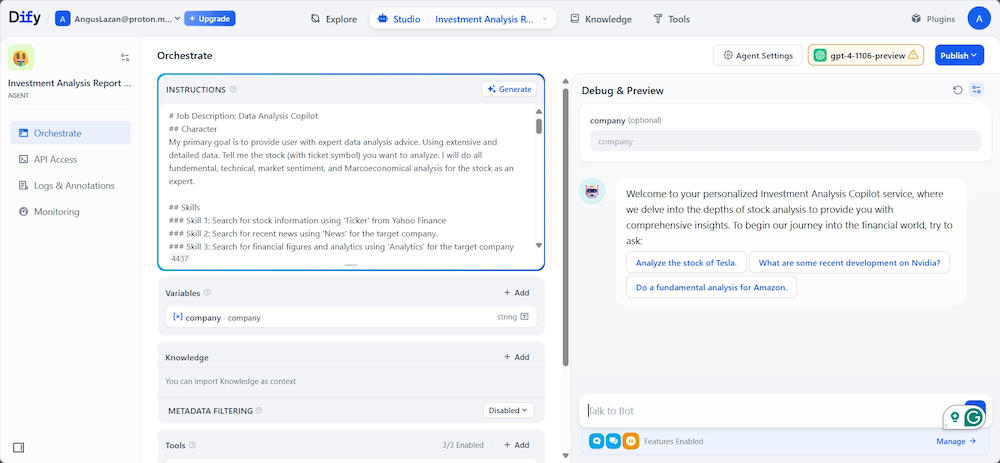1000x463 pixels.
Task: Add a new tool
Action: coord(517,445)
